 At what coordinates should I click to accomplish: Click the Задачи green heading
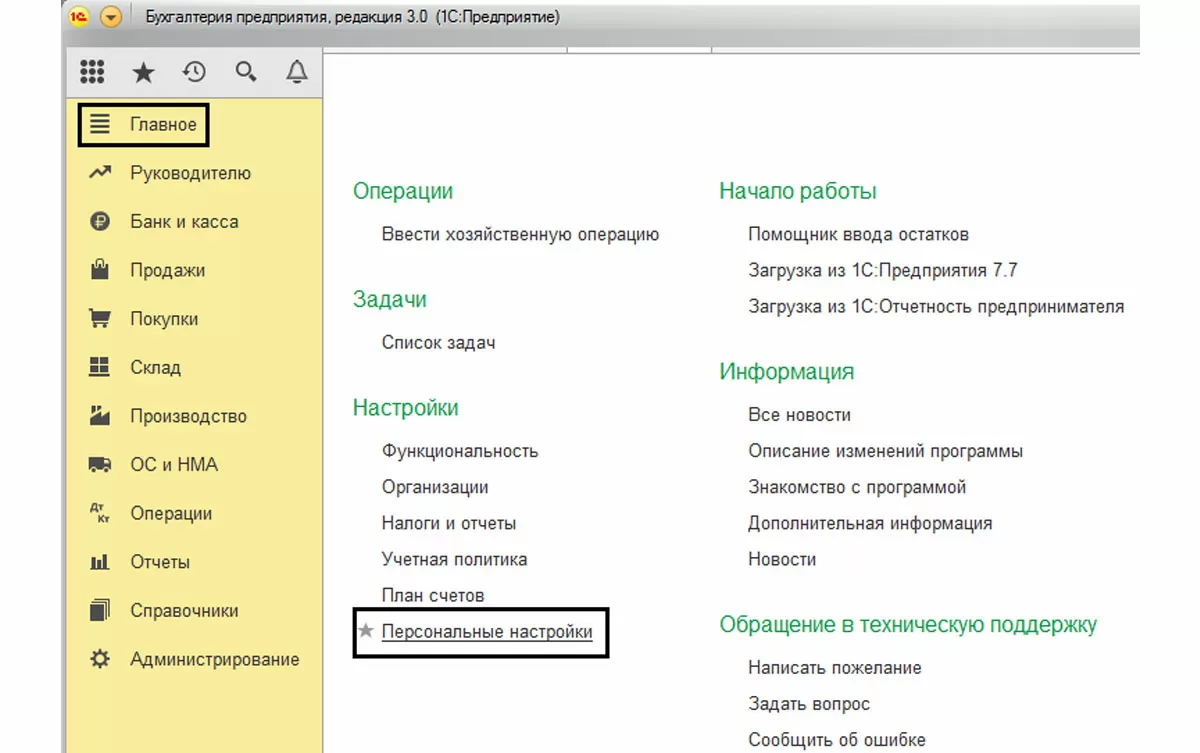(390, 299)
